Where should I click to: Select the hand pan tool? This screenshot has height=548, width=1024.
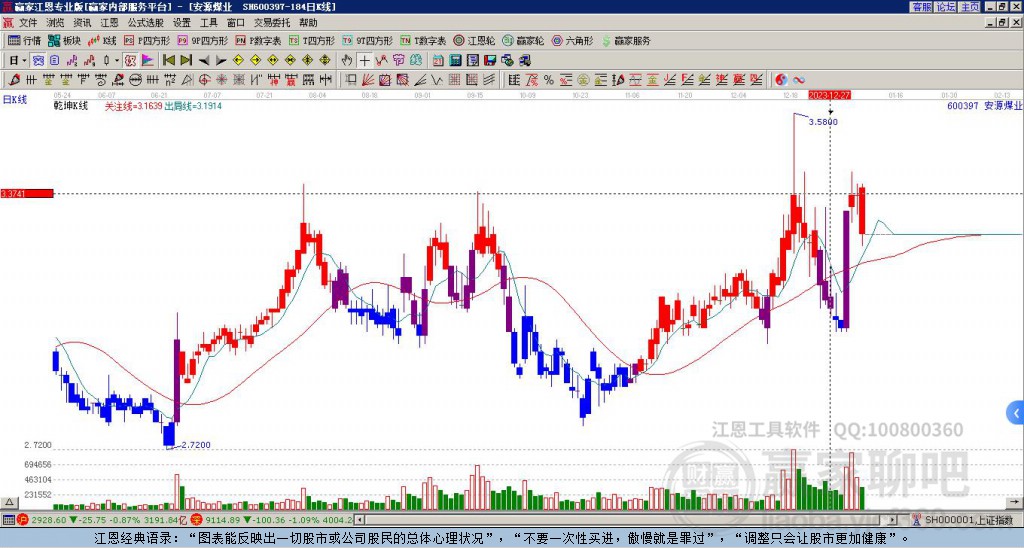[x=347, y=60]
